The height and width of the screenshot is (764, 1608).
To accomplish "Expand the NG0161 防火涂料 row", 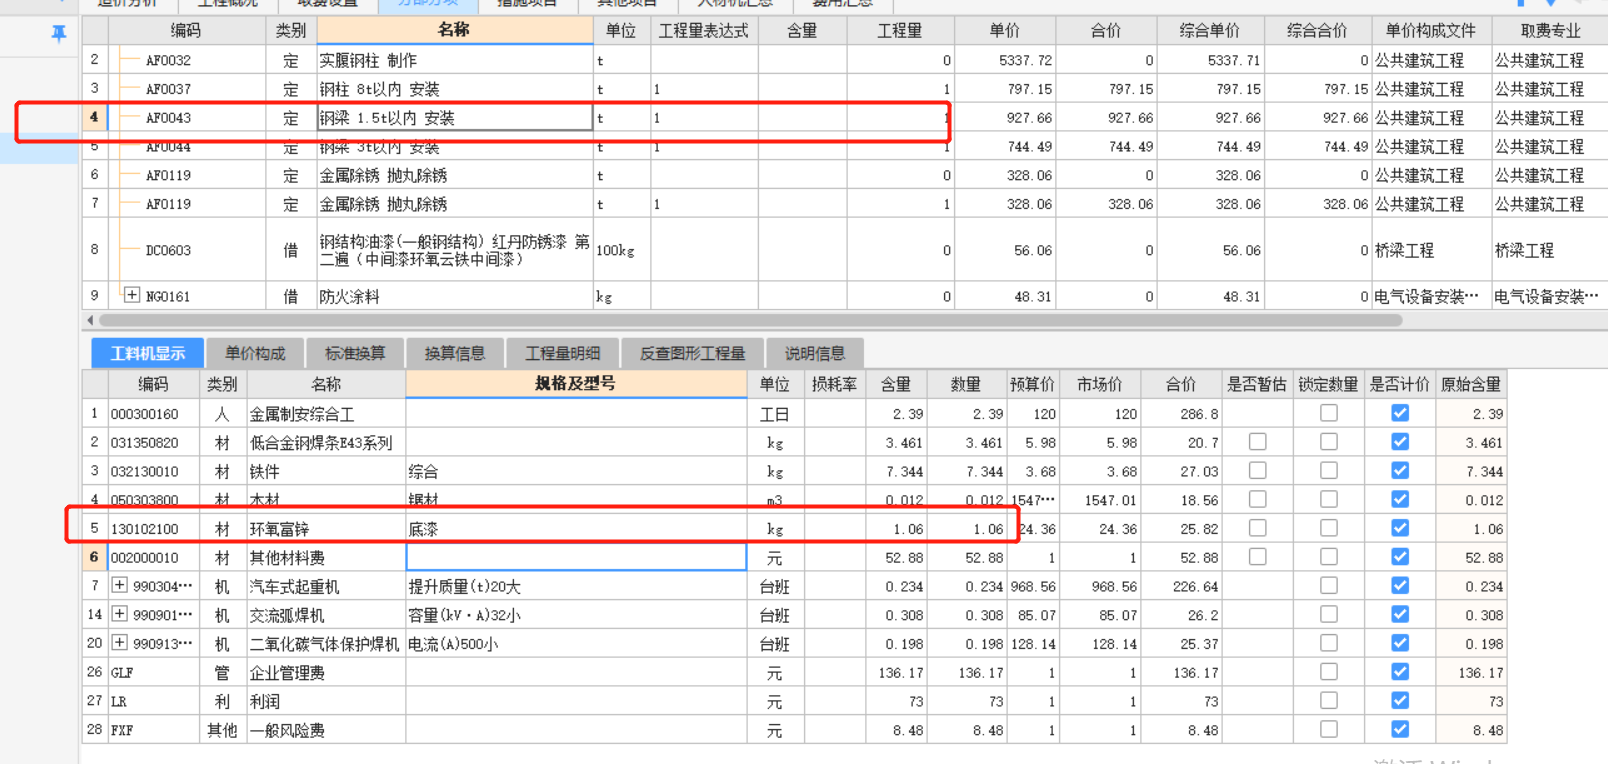I will [x=132, y=295].
